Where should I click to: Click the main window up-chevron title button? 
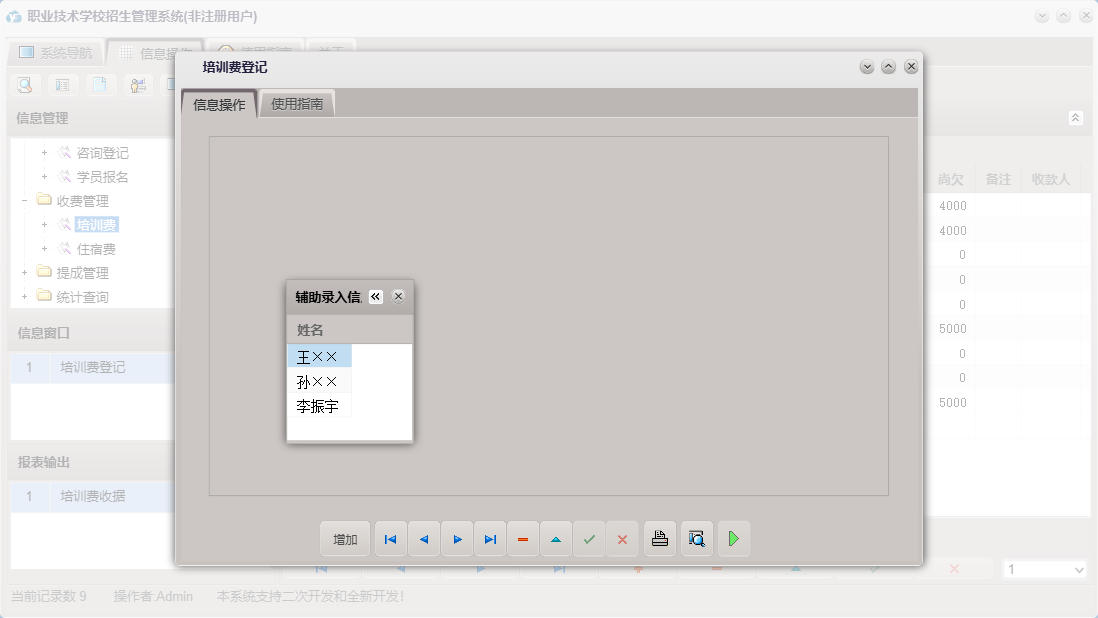pyautogui.click(x=1063, y=16)
